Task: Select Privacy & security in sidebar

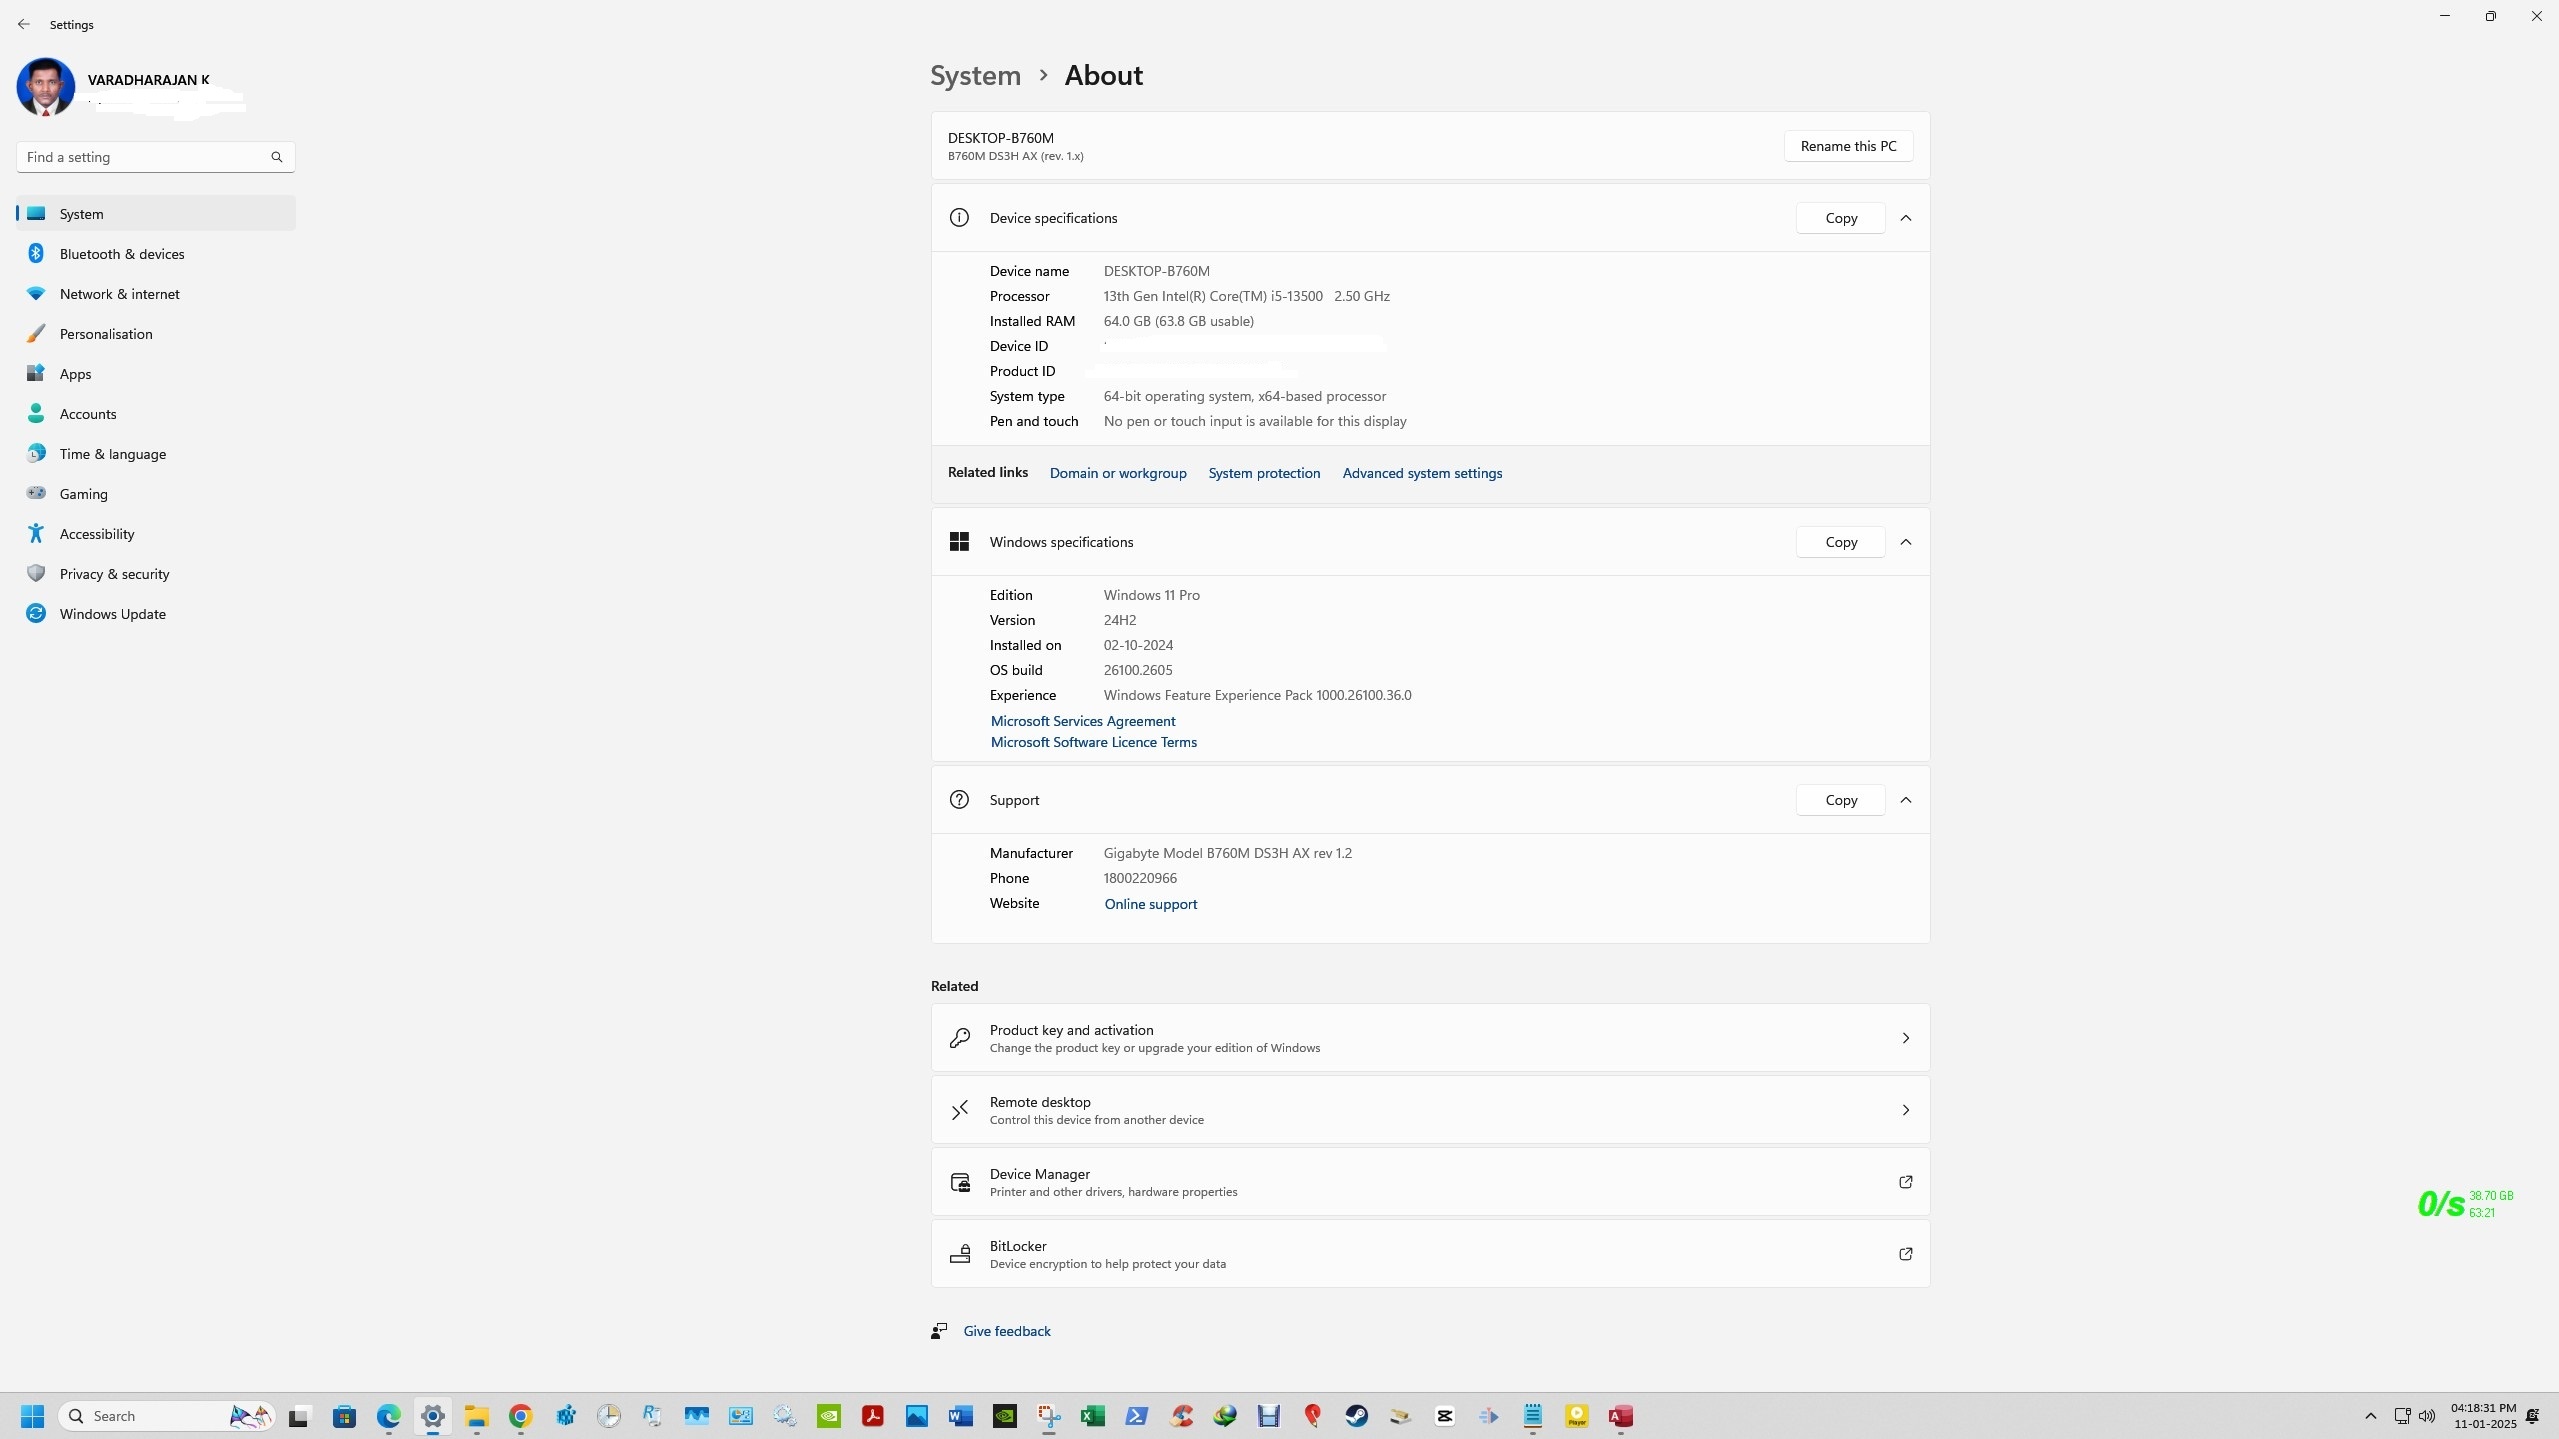Action: [x=114, y=574]
